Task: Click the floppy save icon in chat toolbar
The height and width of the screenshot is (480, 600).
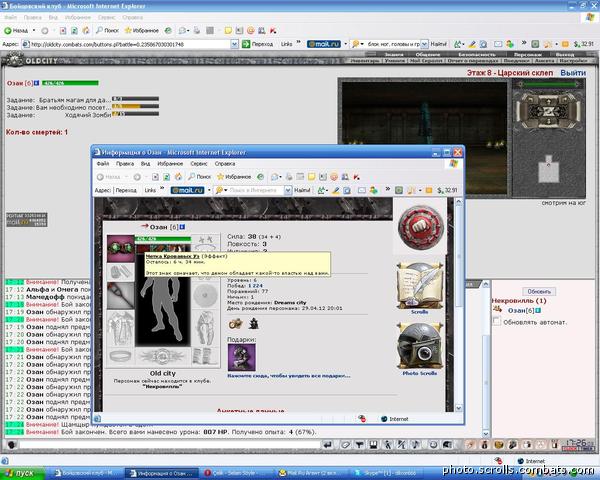Action: [x=373, y=445]
